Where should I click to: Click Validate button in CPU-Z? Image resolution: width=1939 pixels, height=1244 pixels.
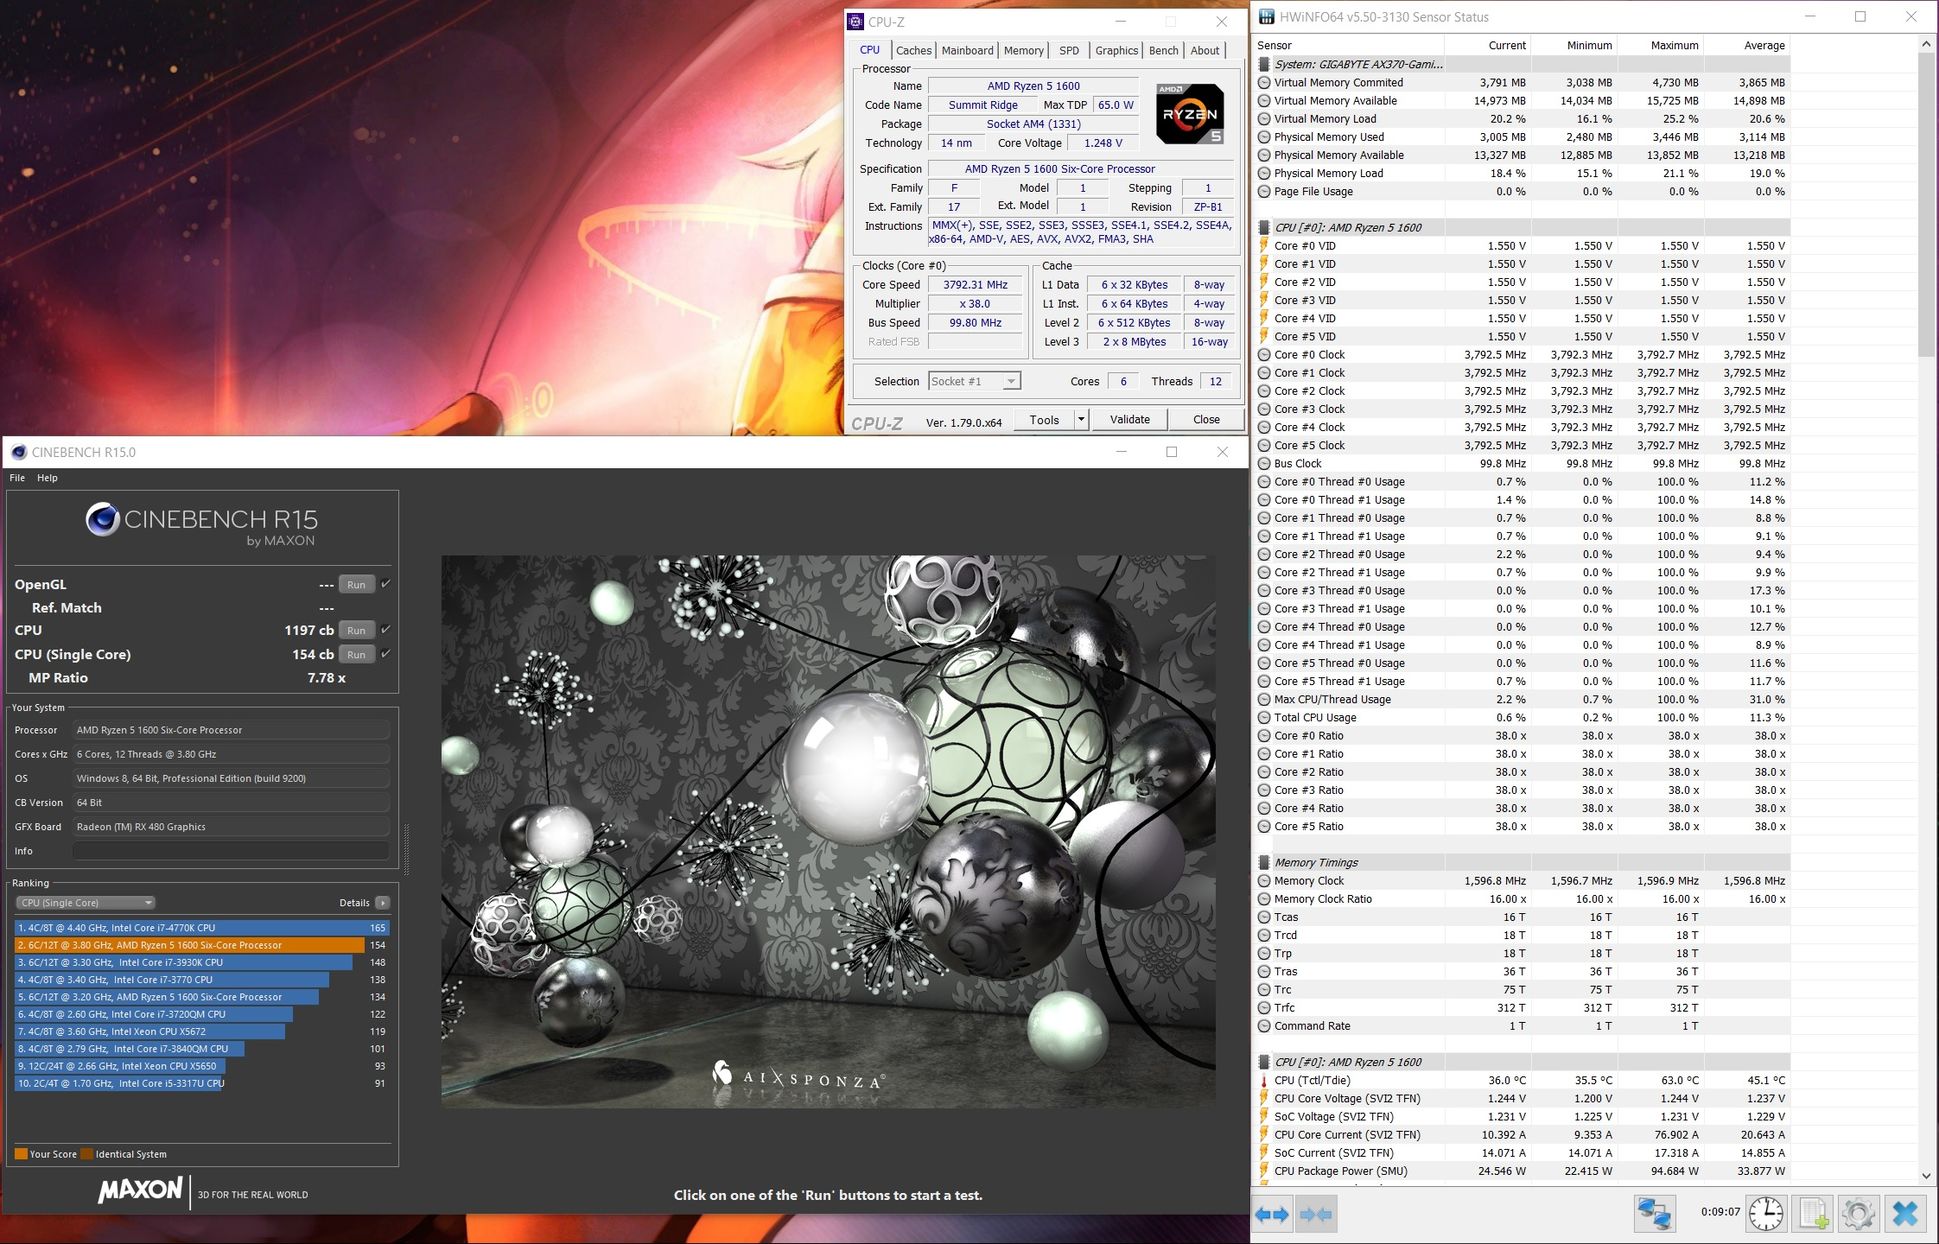click(1129, 420)
